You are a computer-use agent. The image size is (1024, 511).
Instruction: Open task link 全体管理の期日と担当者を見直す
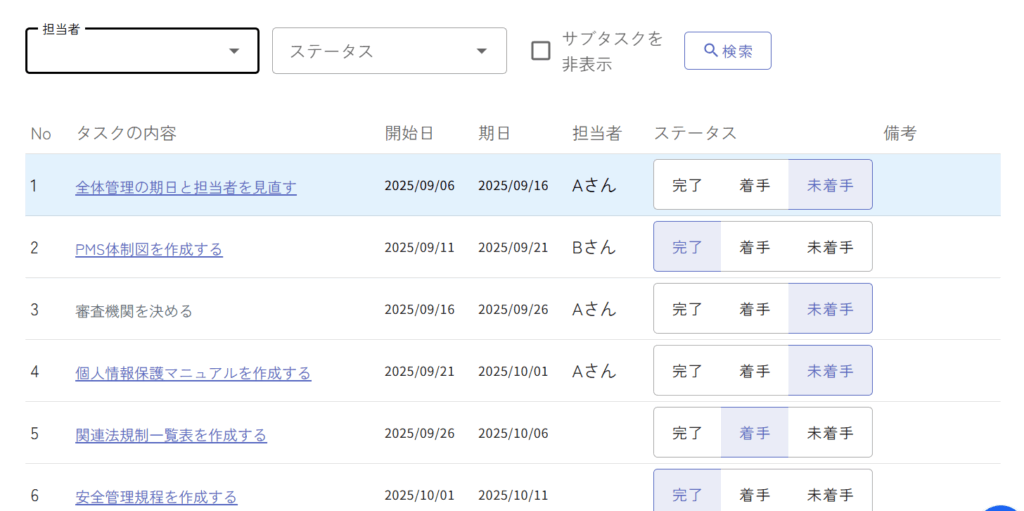(185, 188)
